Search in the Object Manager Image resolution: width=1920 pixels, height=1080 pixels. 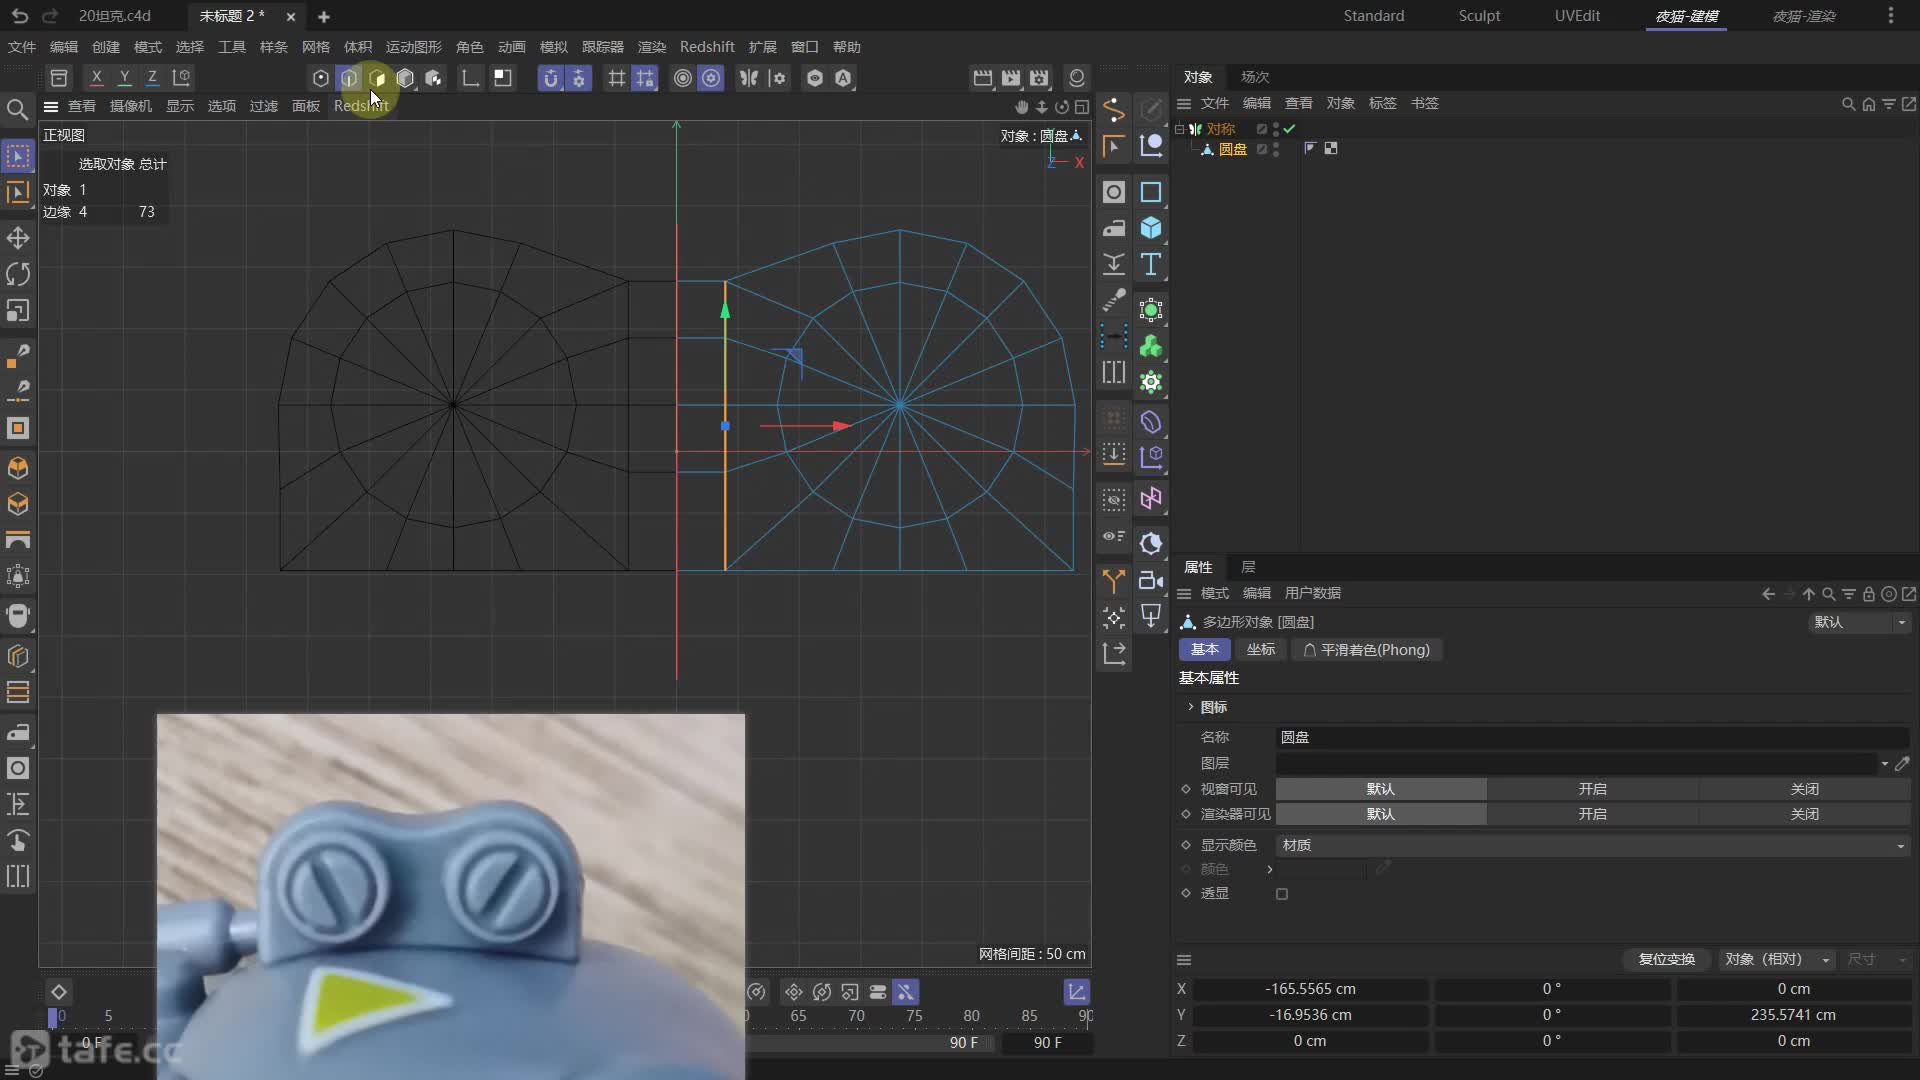[x=1848, y=104]
